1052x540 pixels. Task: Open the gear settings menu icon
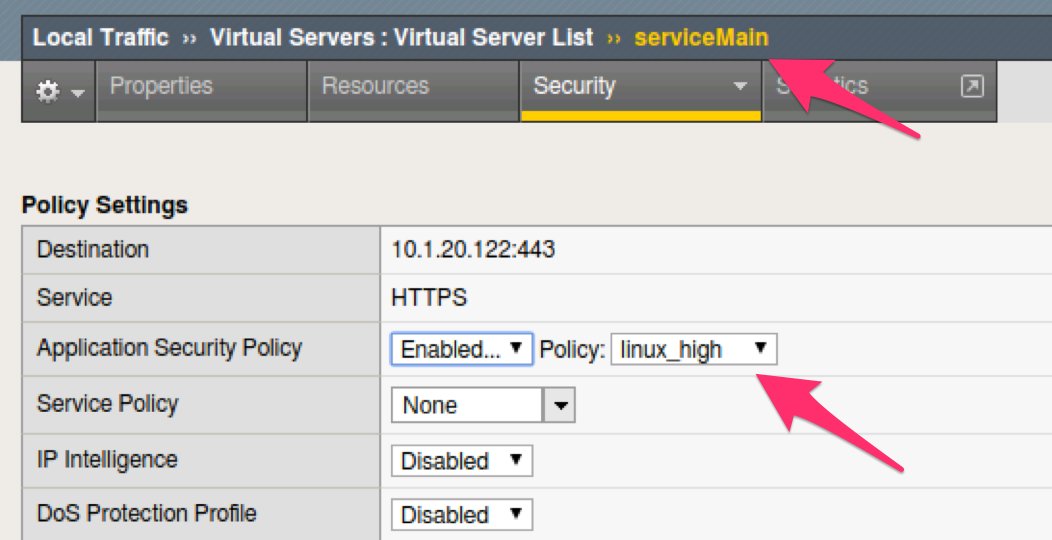[48, 91]
